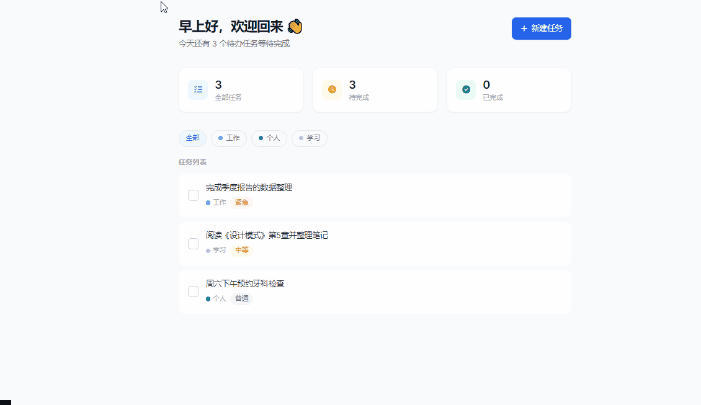Image resolution: width=701 pixels, height=405 pixels.
Task: Click the 任务列表 section heading
Action: 193,162
